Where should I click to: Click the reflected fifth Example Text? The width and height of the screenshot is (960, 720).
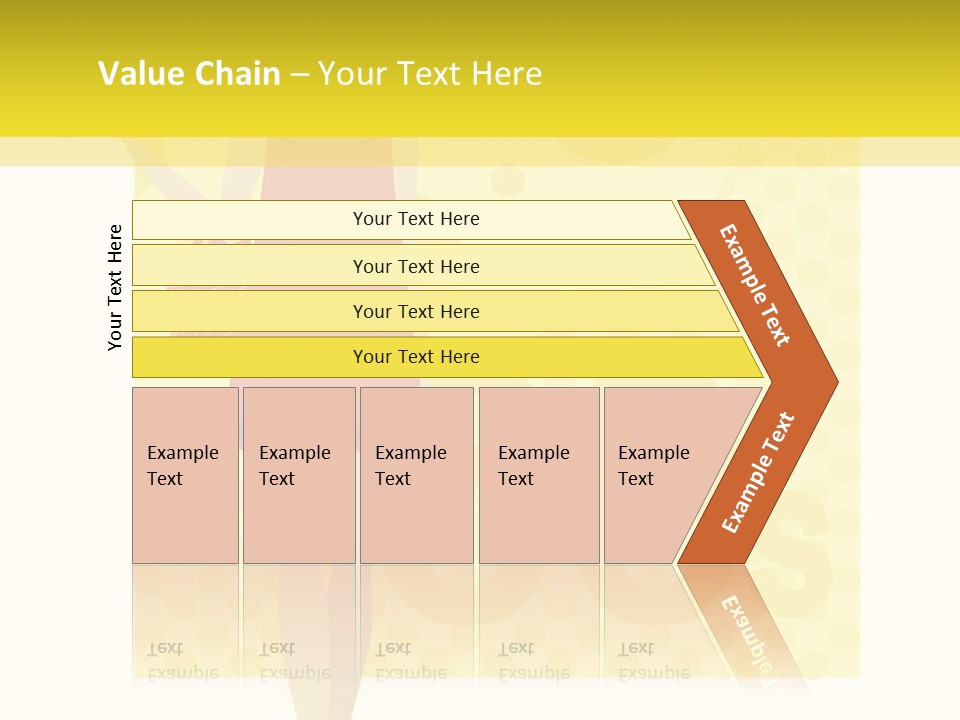(653, 660)
